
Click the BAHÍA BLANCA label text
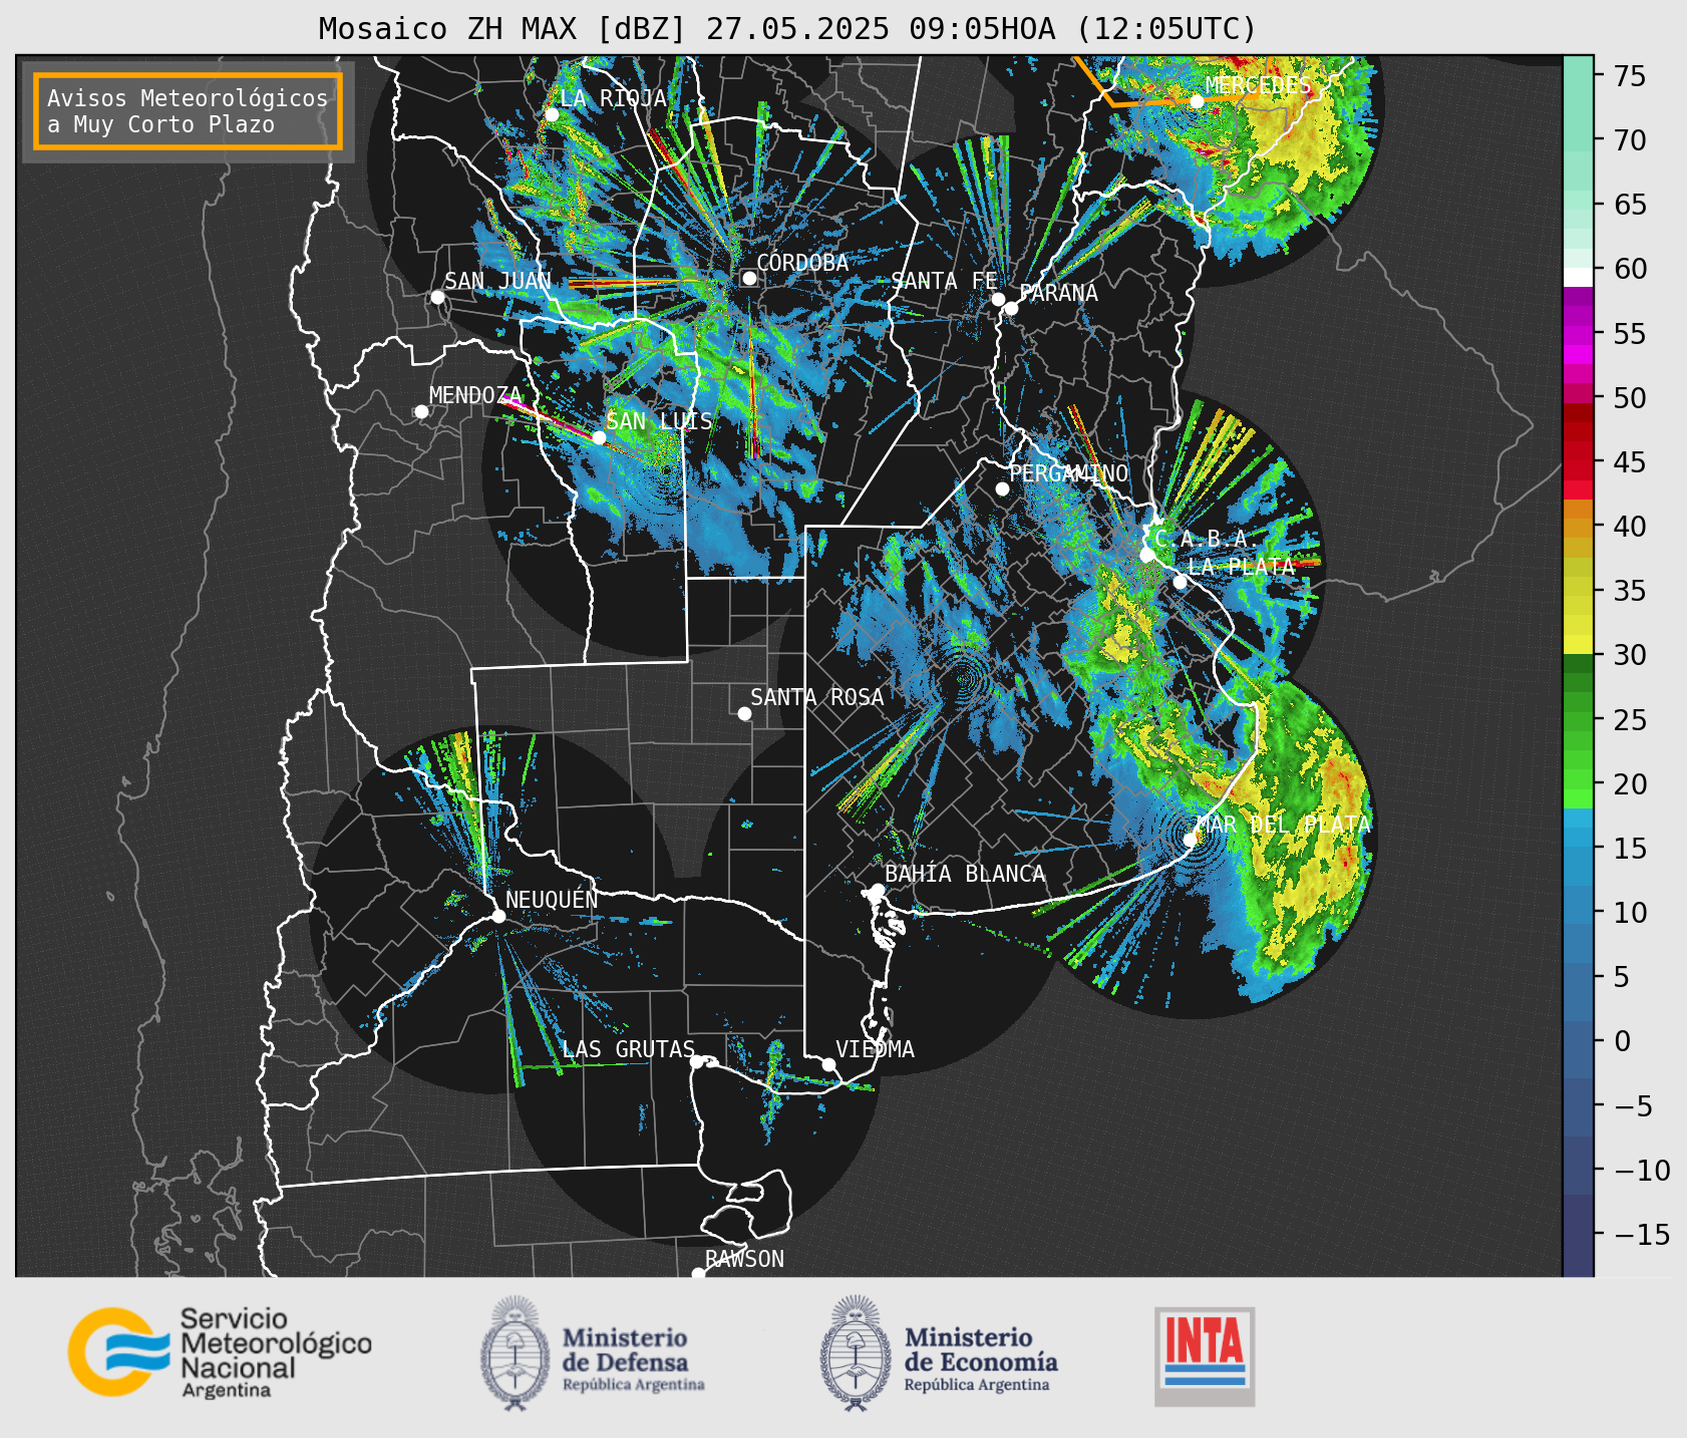965,874
